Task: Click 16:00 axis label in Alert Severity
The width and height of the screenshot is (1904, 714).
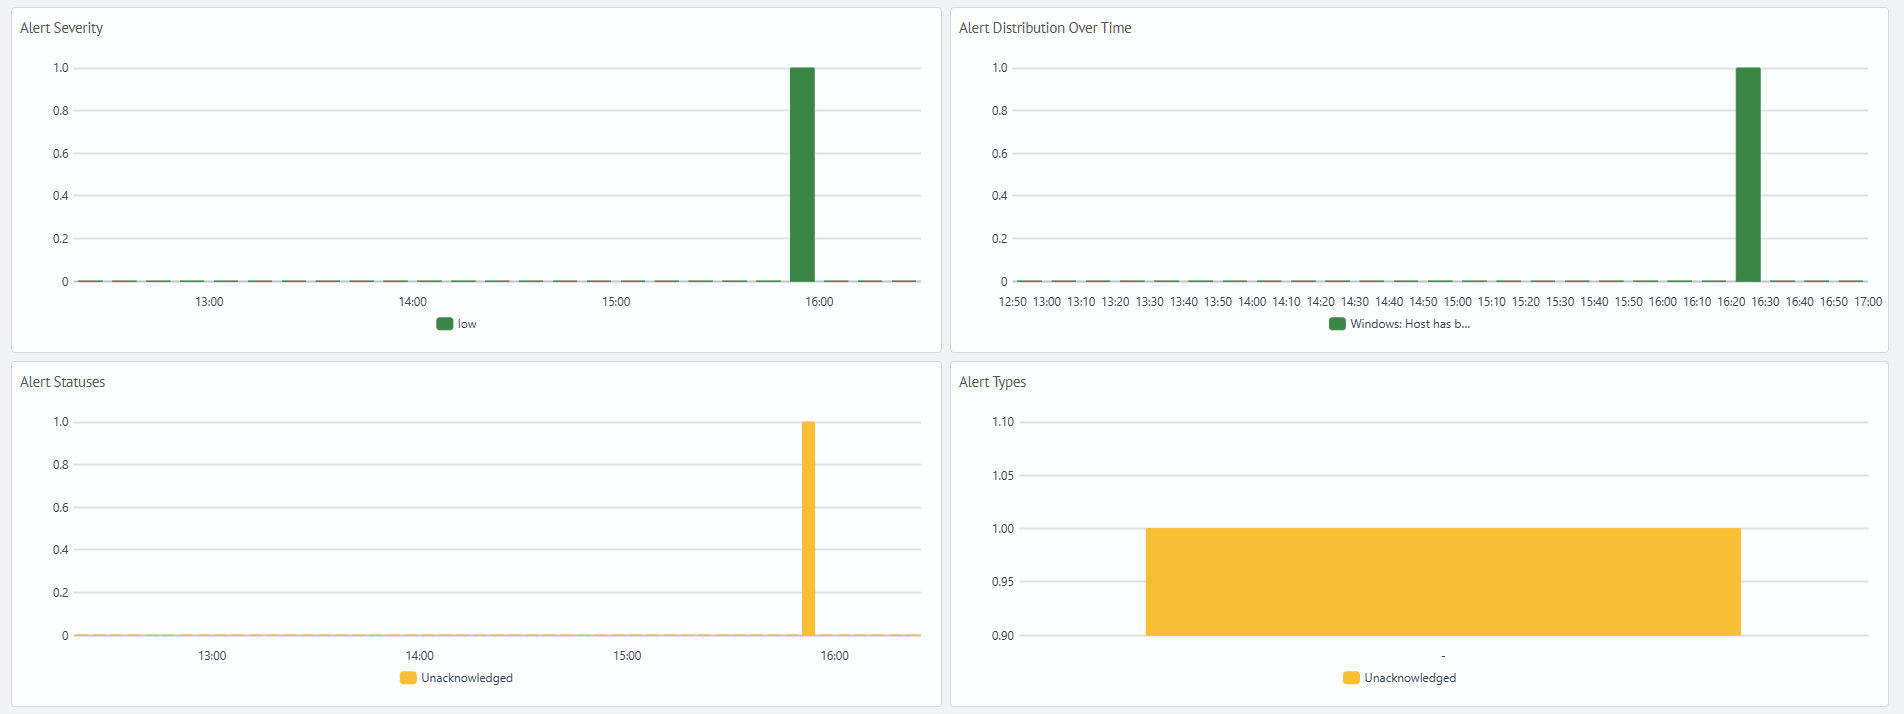Action: [x=819, y=302]
